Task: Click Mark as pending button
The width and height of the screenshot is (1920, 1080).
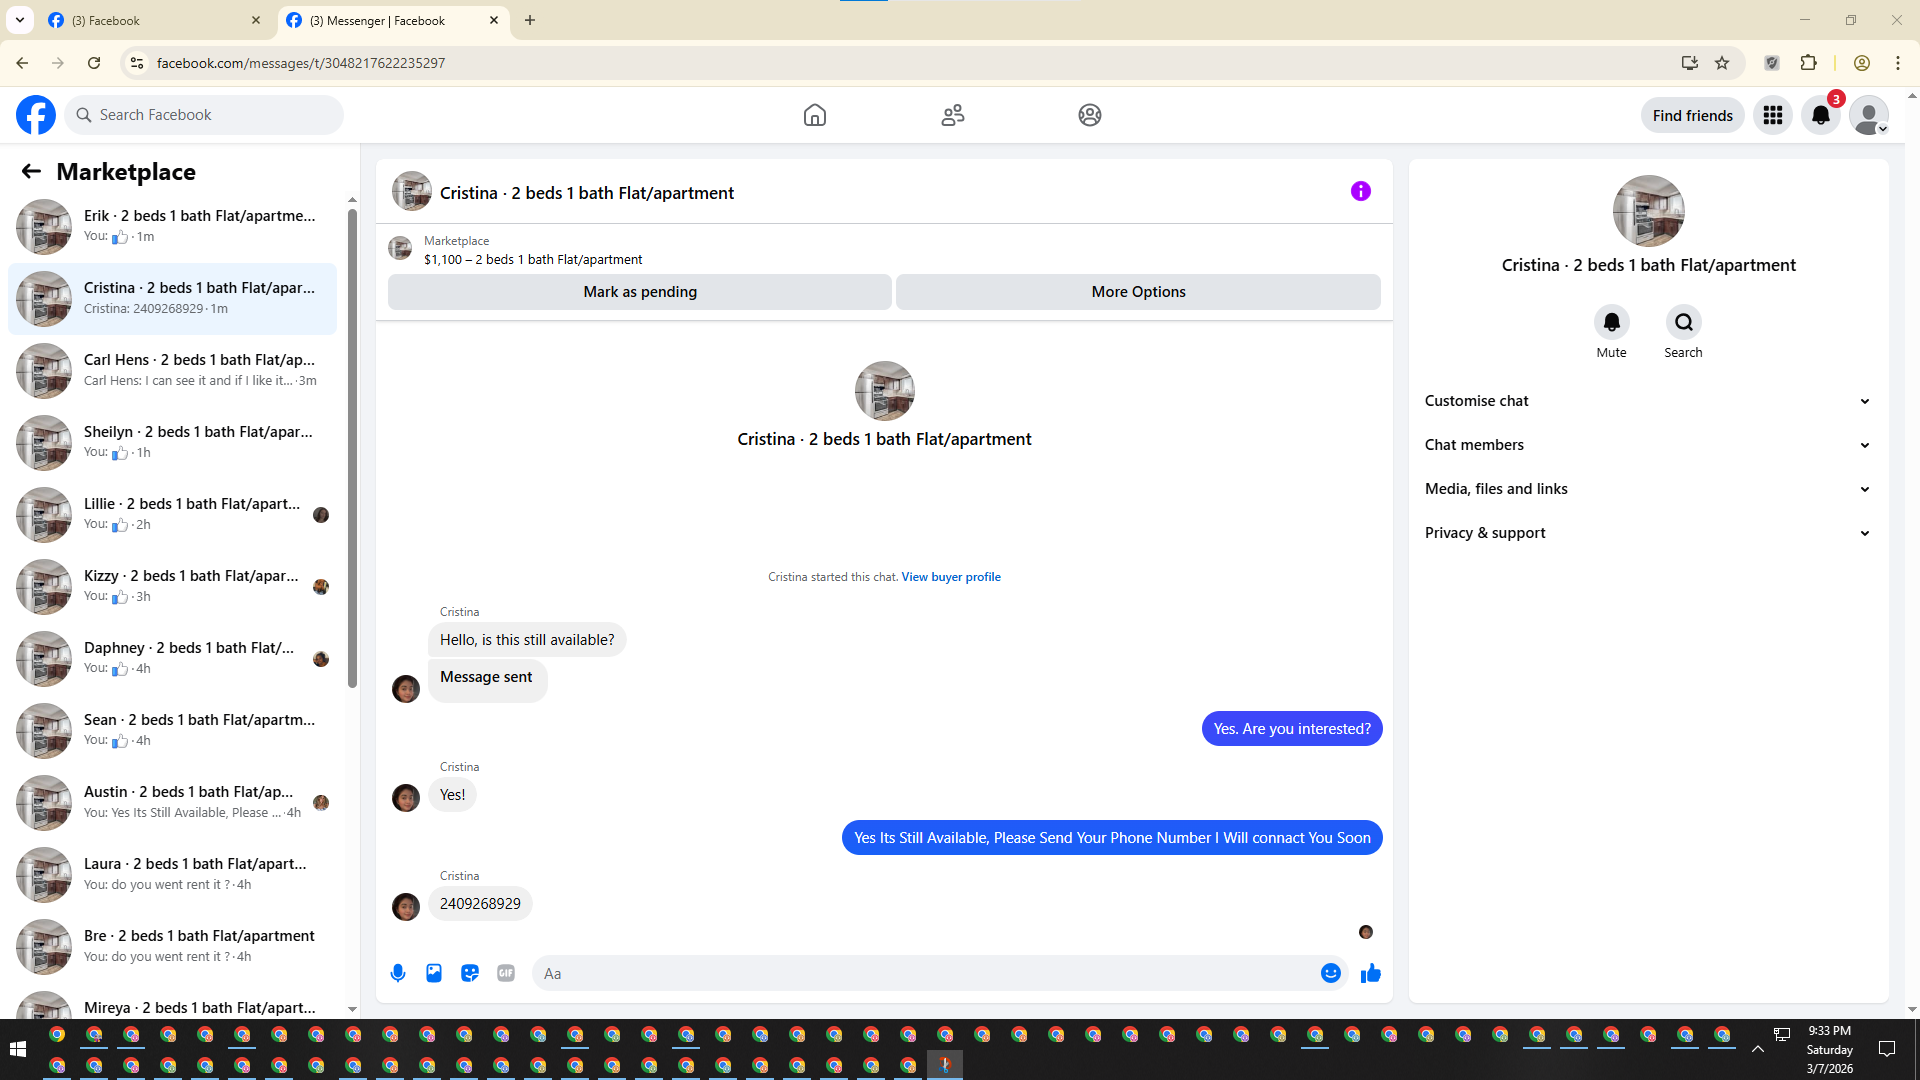Action: 640,292
